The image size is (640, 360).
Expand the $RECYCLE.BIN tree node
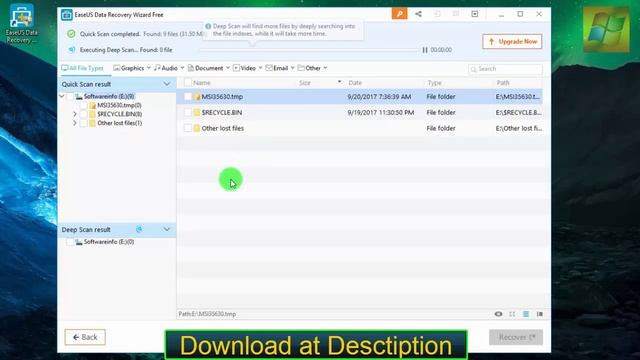click(x=75, y=114)
